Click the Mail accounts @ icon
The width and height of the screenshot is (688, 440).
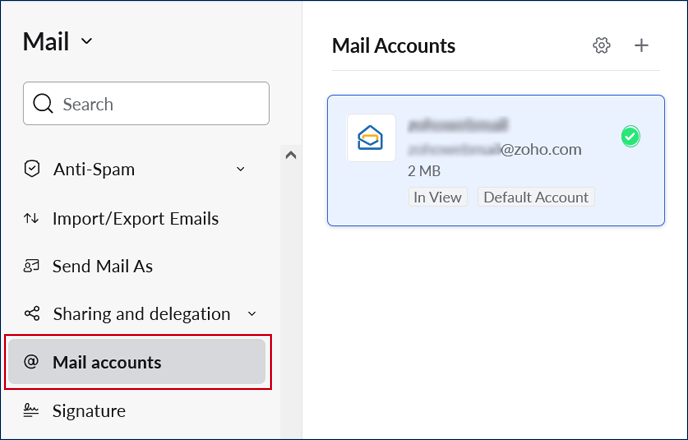(x=31, y=361)
